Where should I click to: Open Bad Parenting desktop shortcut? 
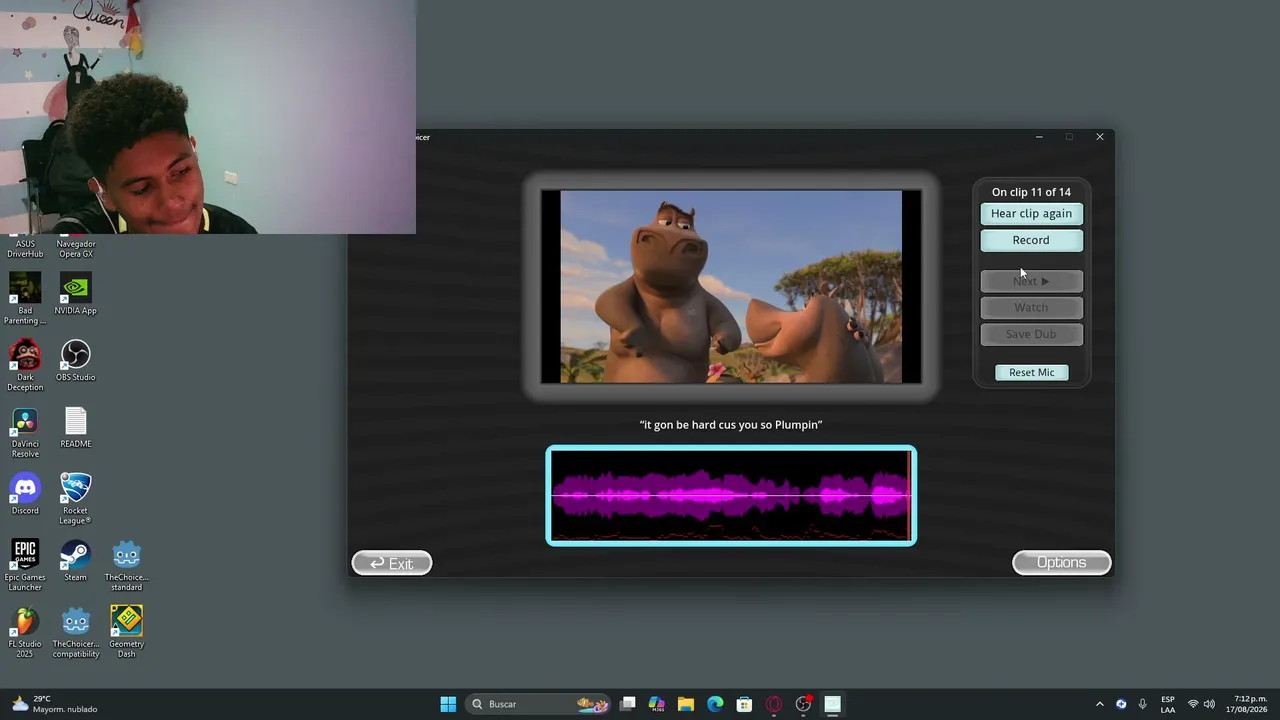coord(25,299)
